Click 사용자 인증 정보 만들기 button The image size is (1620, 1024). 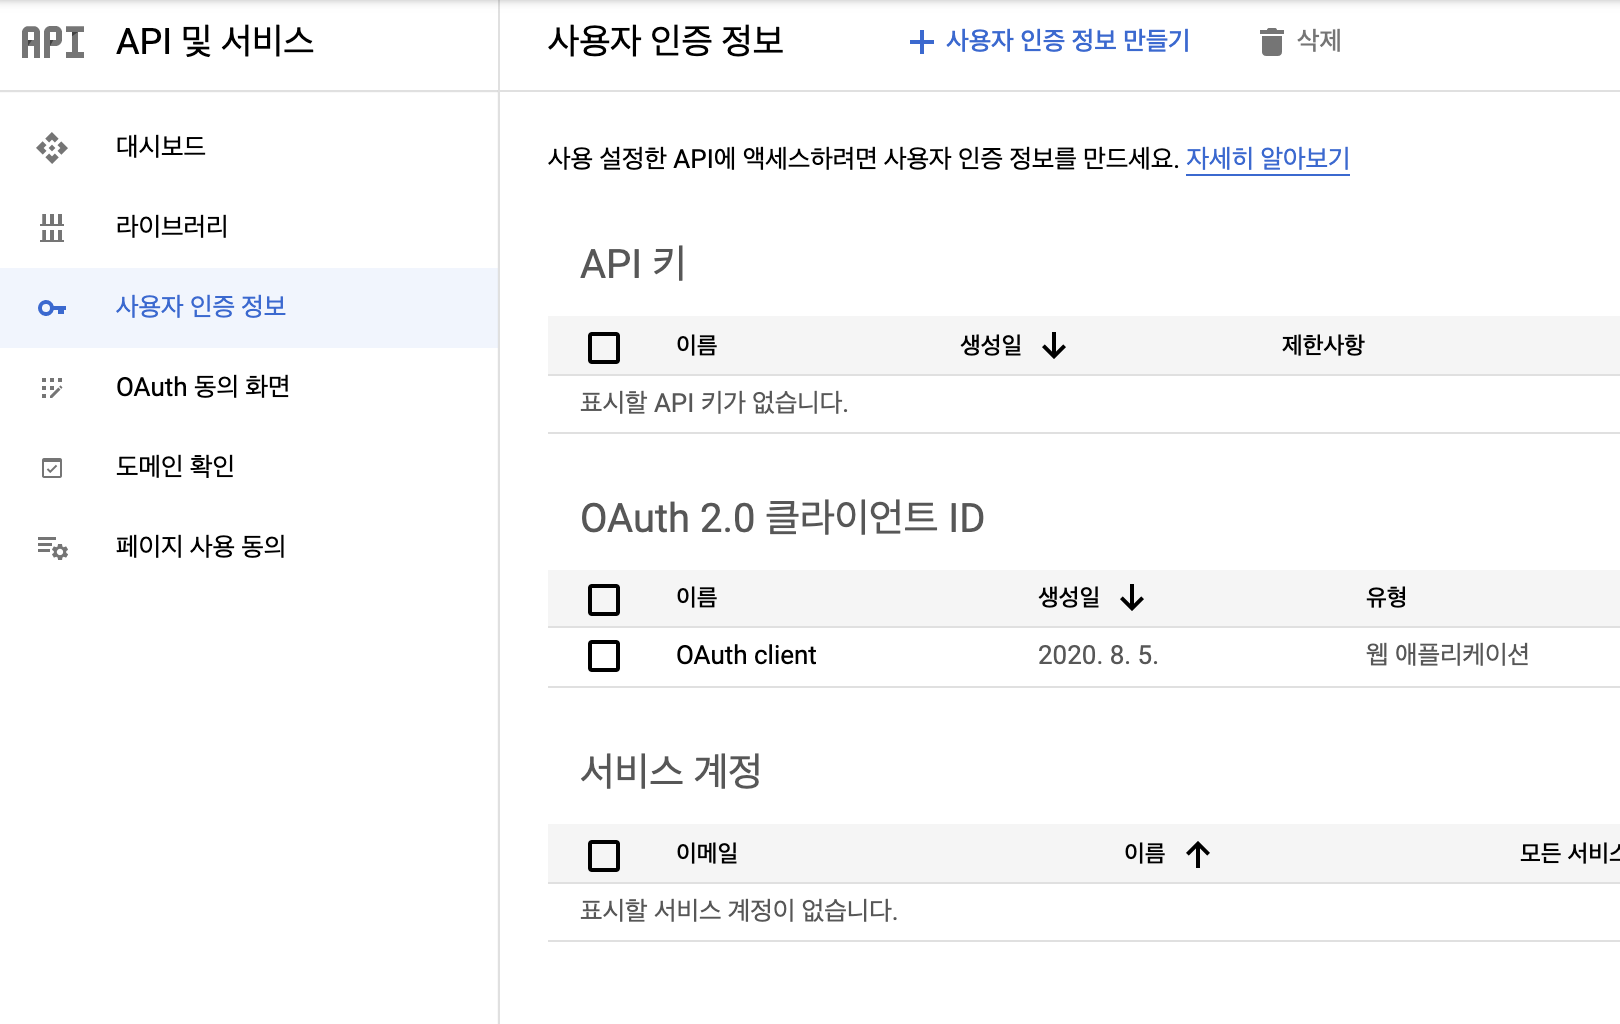1050,42
